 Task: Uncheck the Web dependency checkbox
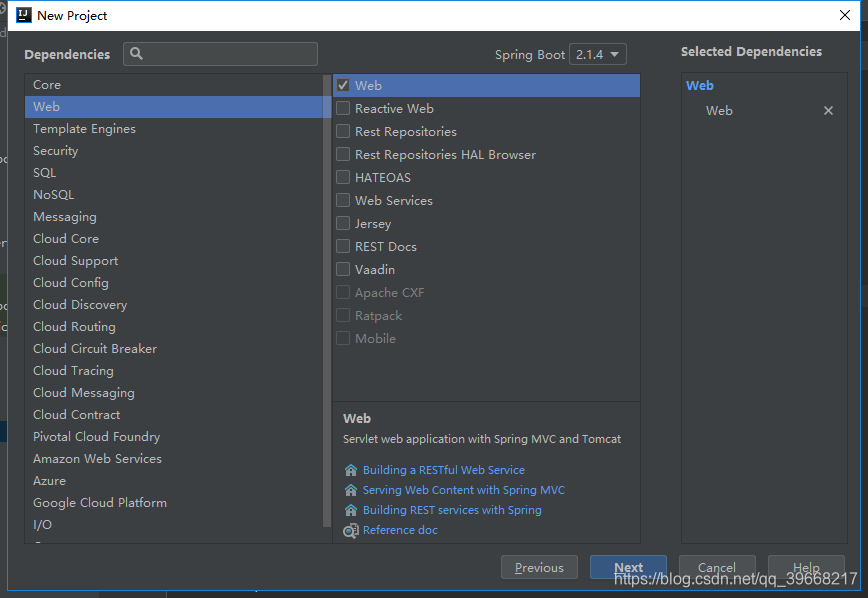point(343,85)
